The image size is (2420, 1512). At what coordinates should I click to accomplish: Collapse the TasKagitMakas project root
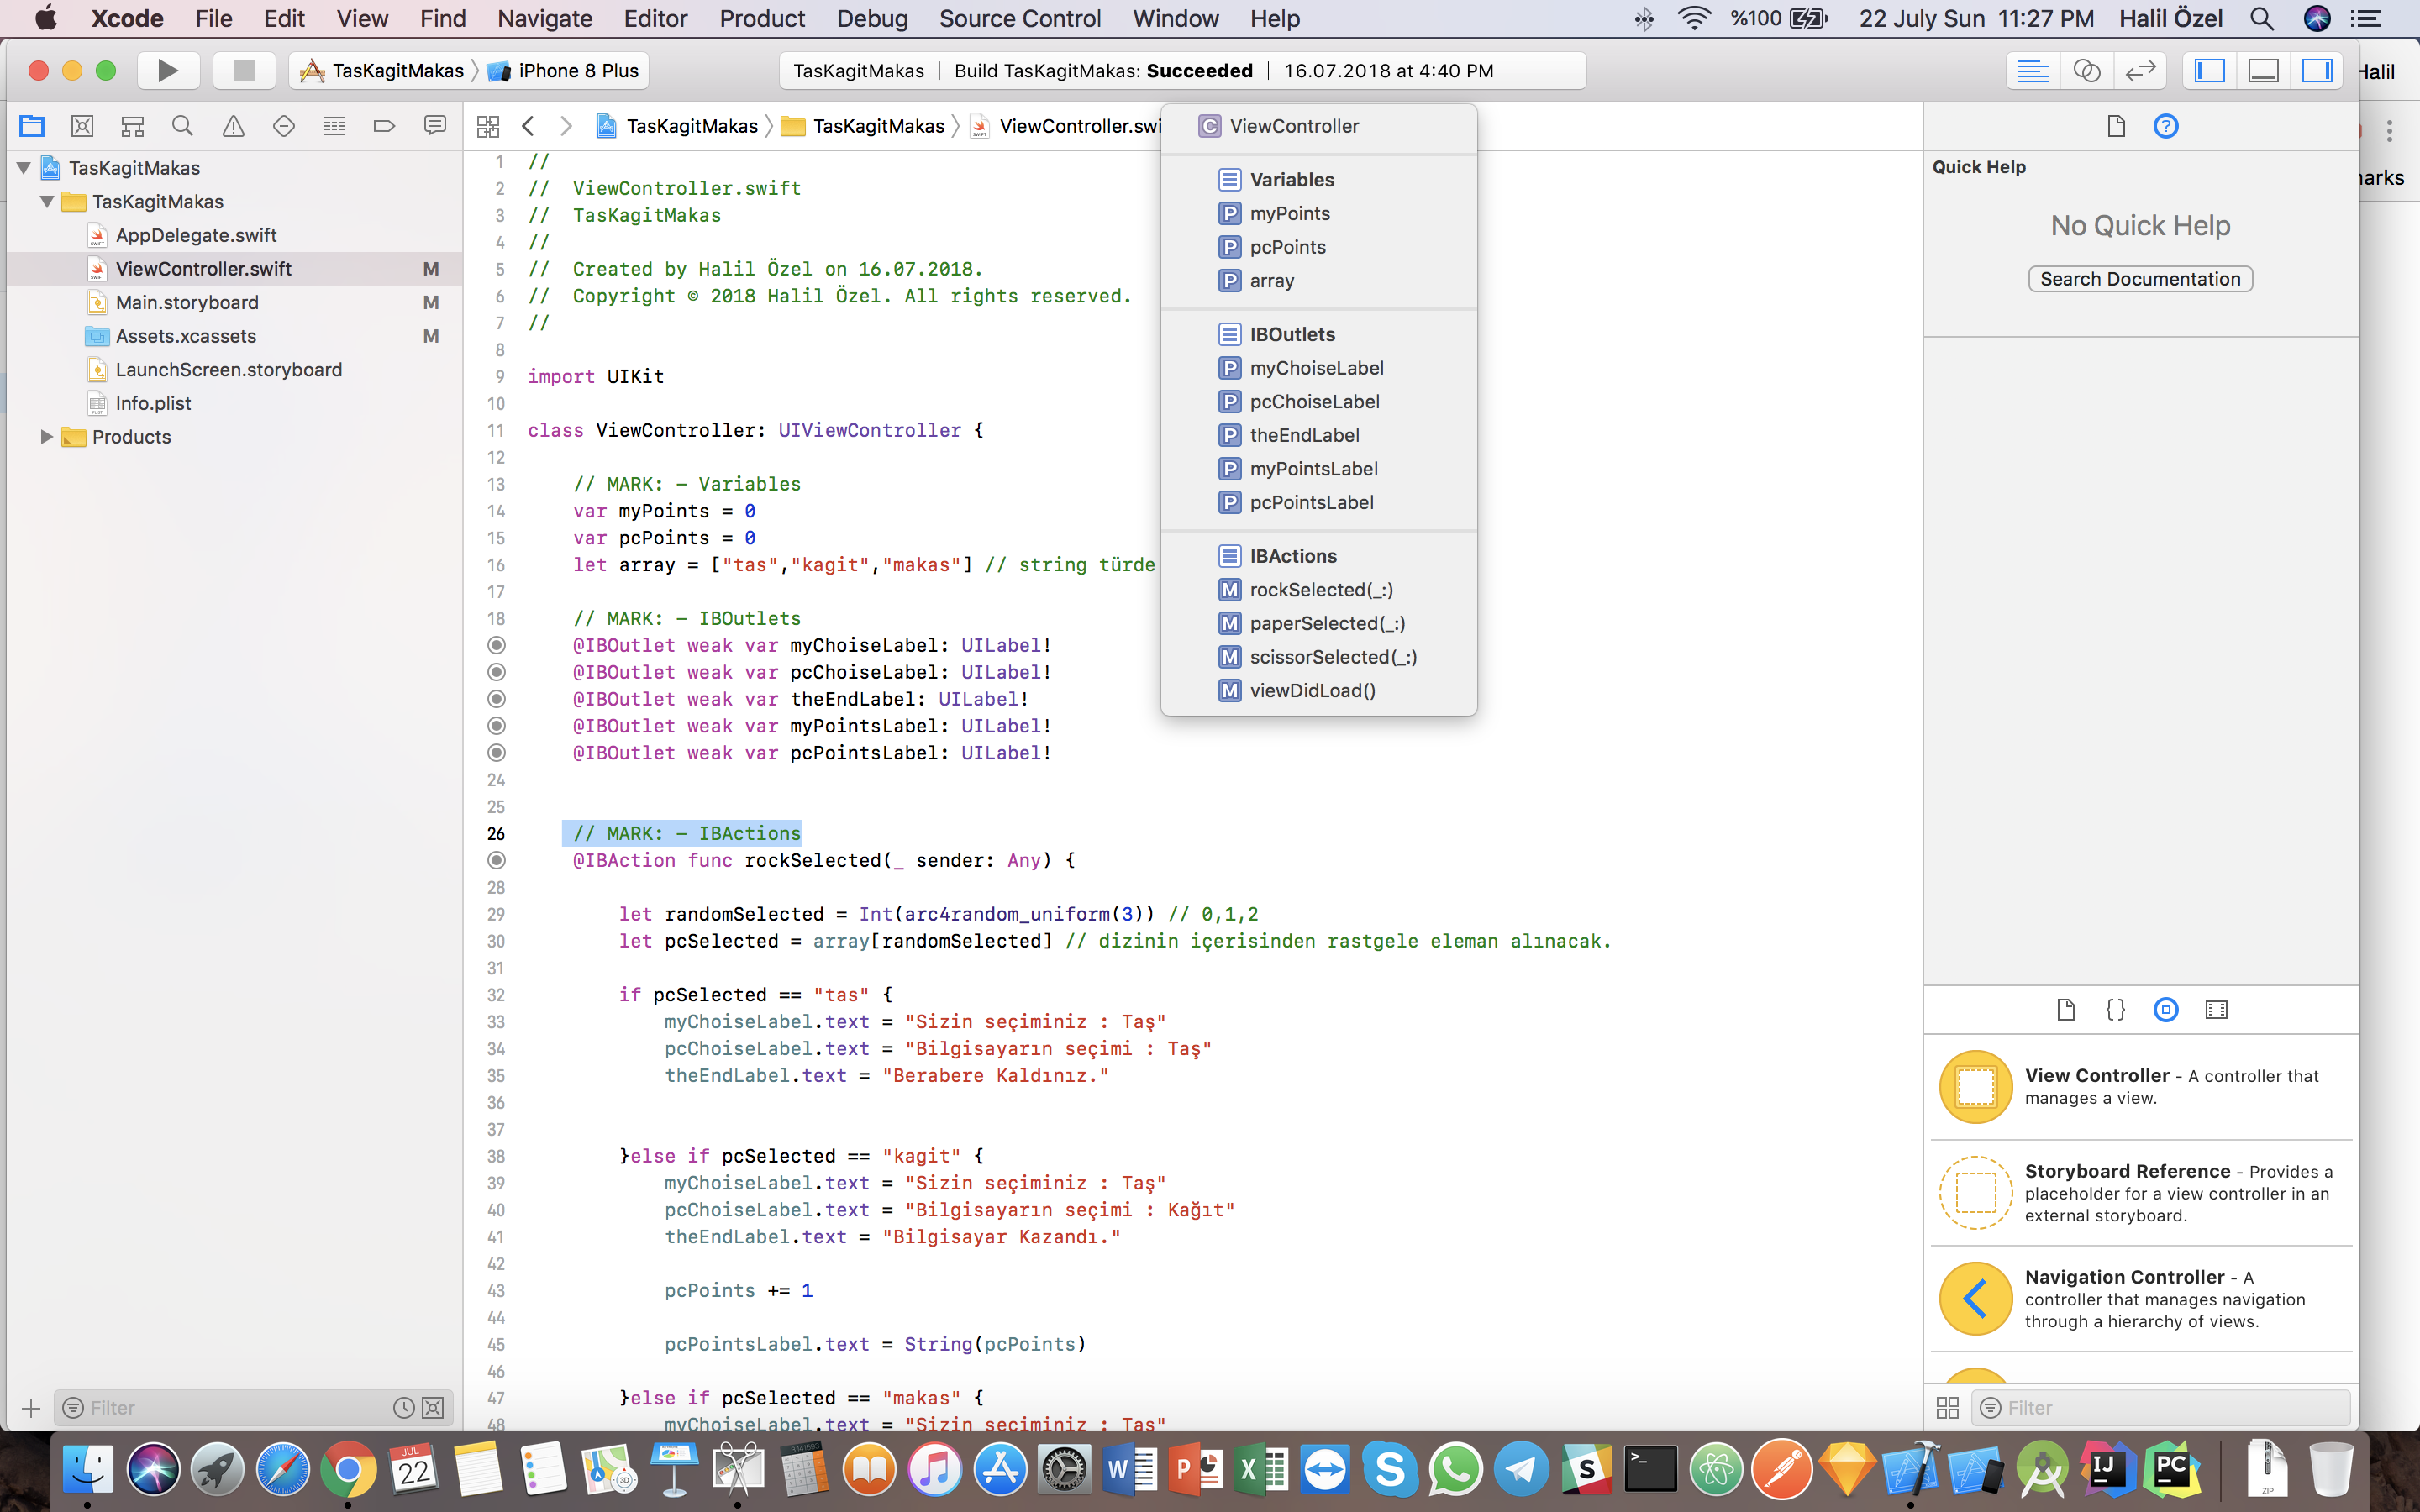click(24, 168)
